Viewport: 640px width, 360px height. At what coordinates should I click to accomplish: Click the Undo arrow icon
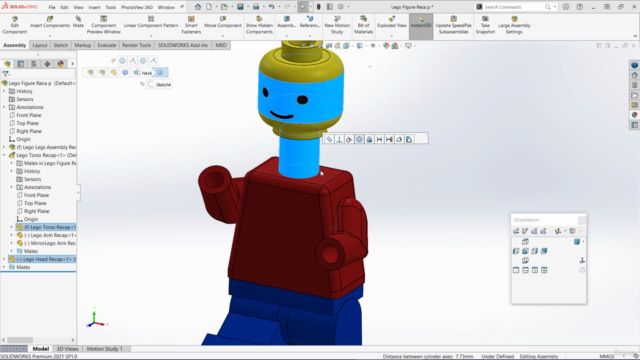click(271, 7)
